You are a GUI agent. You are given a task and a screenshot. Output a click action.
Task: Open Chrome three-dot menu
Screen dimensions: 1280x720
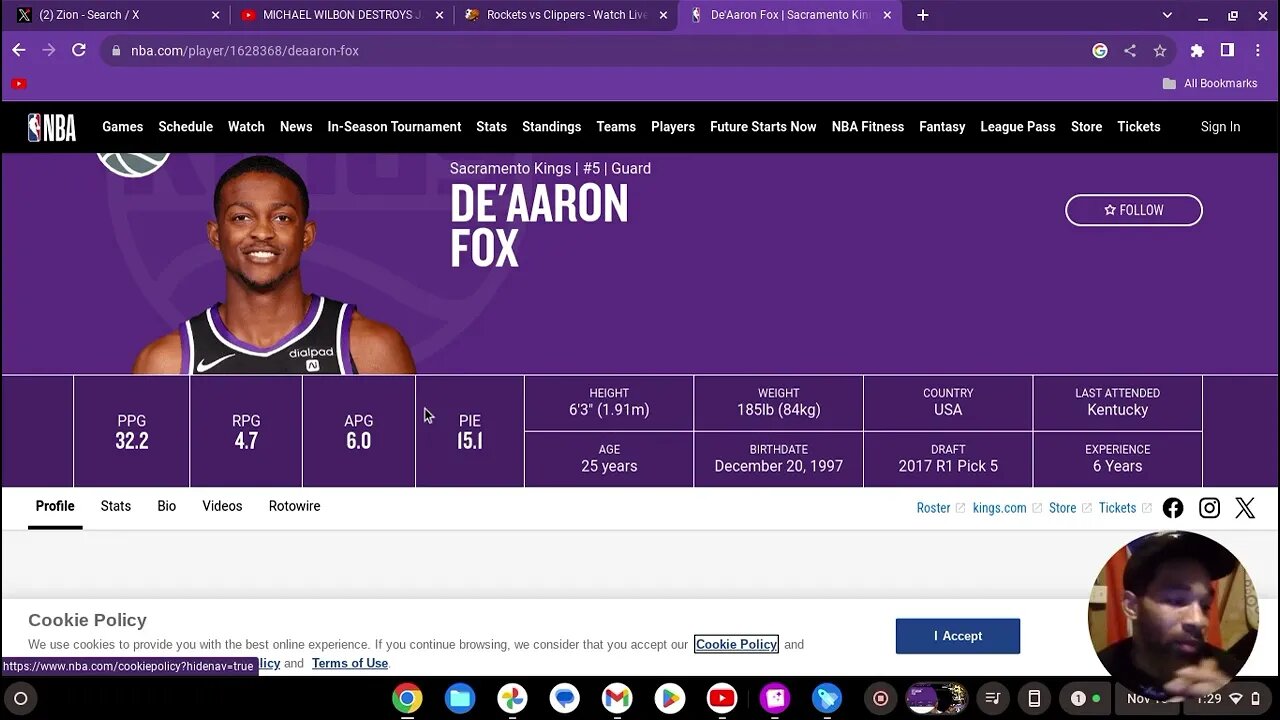(x=1257, y=51)
